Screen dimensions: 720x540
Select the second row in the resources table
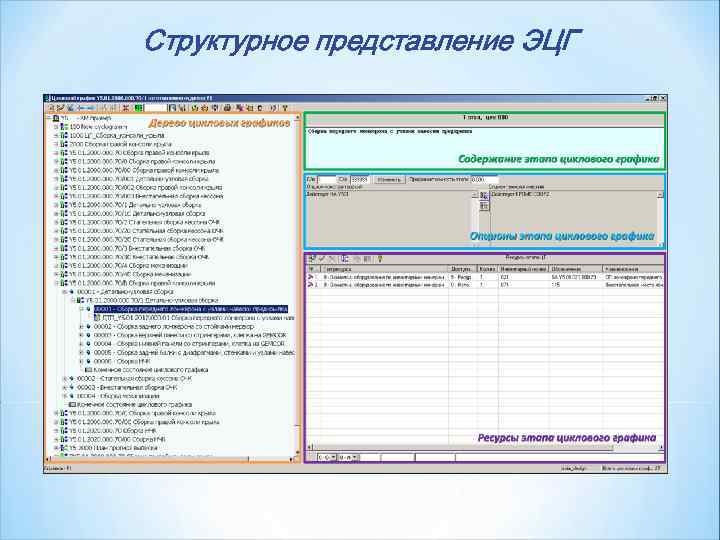485,285
